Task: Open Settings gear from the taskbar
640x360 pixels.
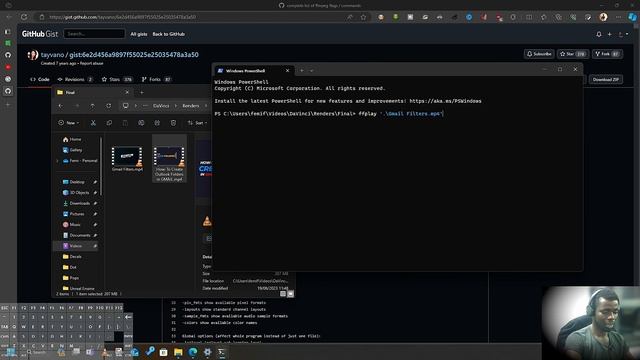Action: (207, 352)
